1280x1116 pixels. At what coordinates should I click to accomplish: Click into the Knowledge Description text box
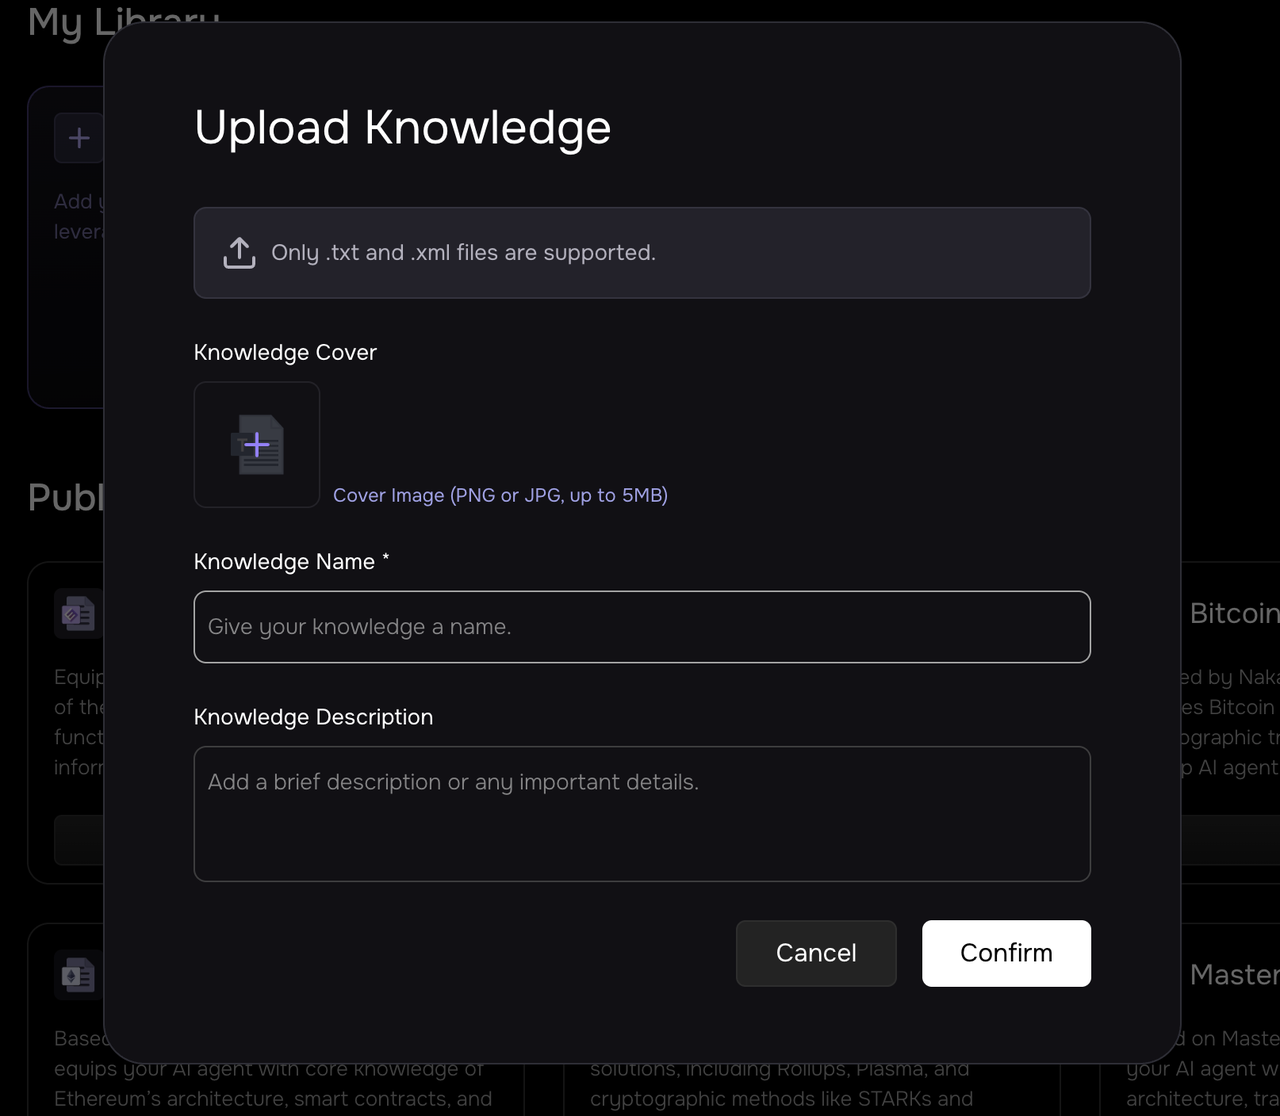(x=642, y=814)
